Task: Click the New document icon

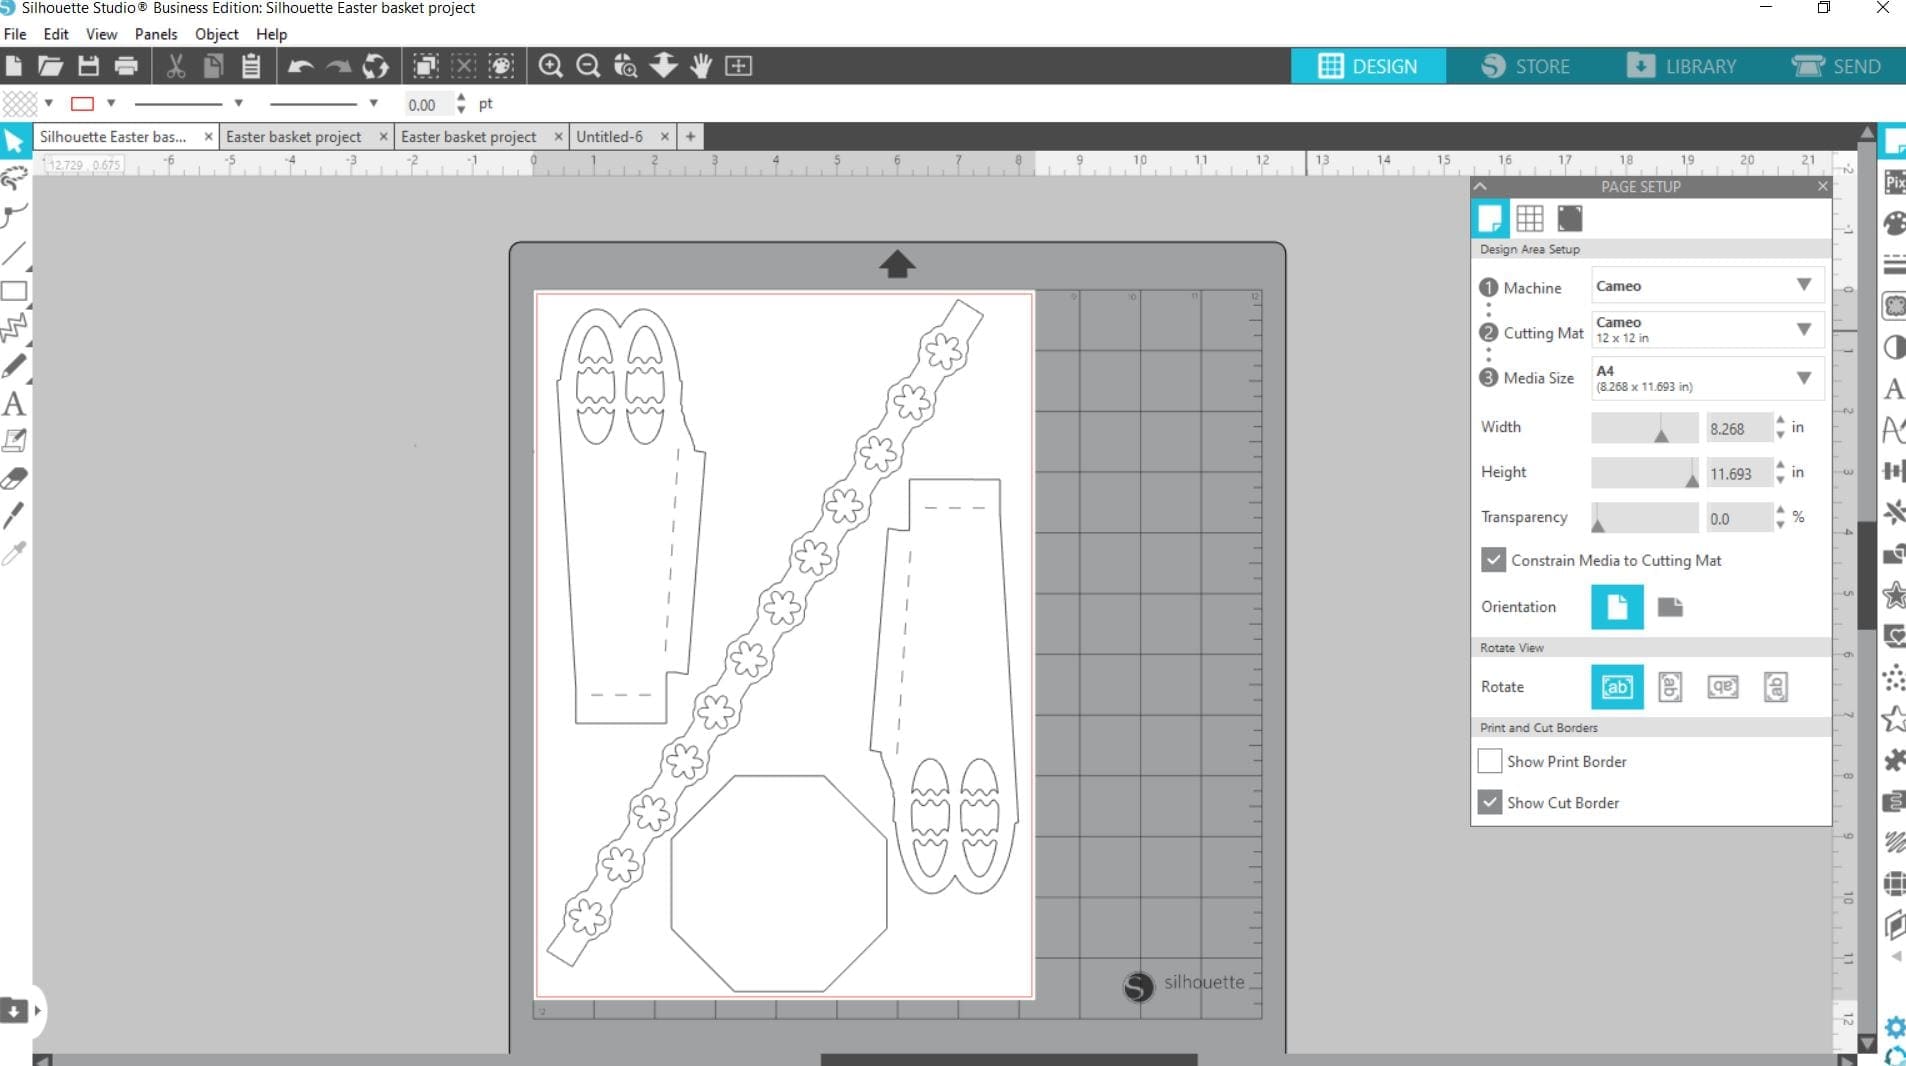Action: 14,66
